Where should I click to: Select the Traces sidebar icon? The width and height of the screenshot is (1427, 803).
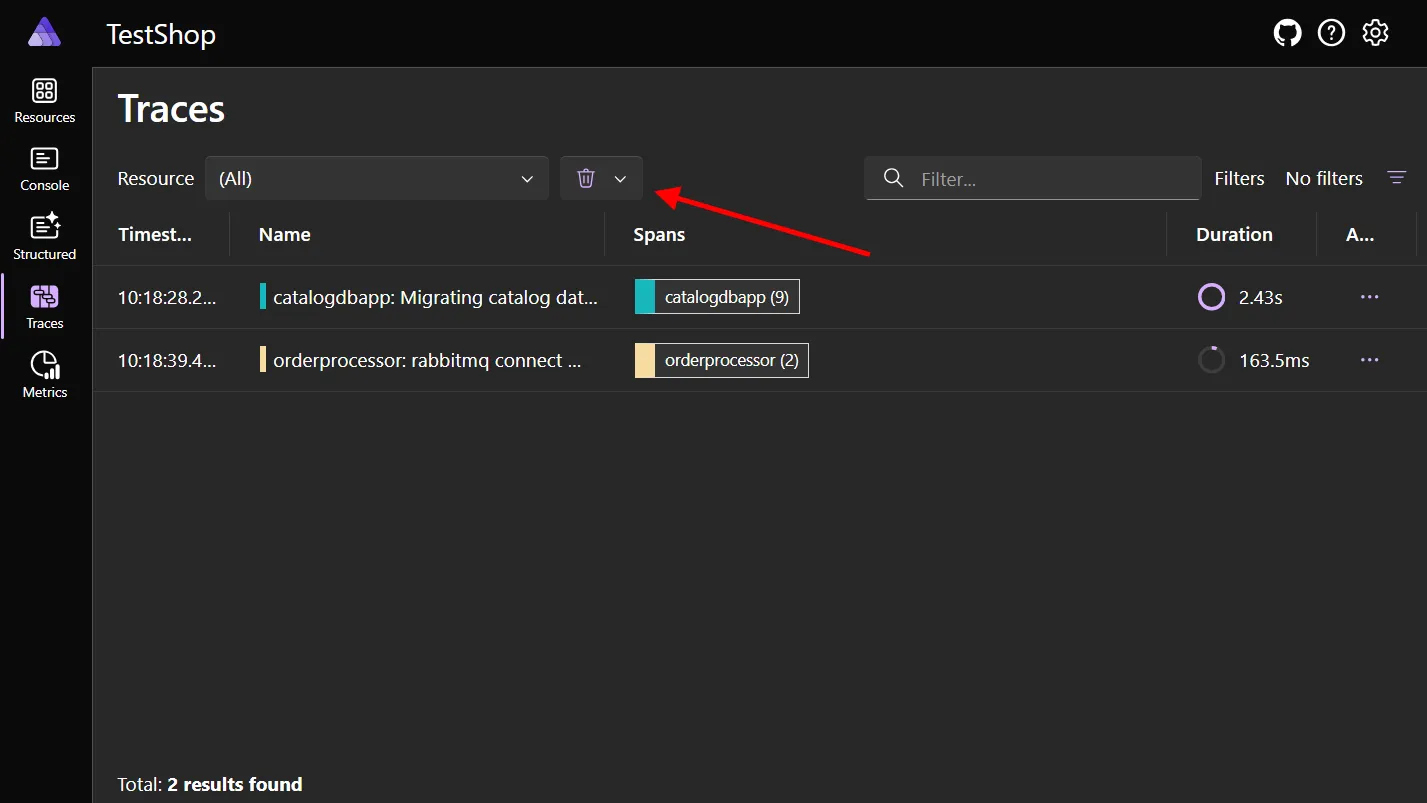44,305
